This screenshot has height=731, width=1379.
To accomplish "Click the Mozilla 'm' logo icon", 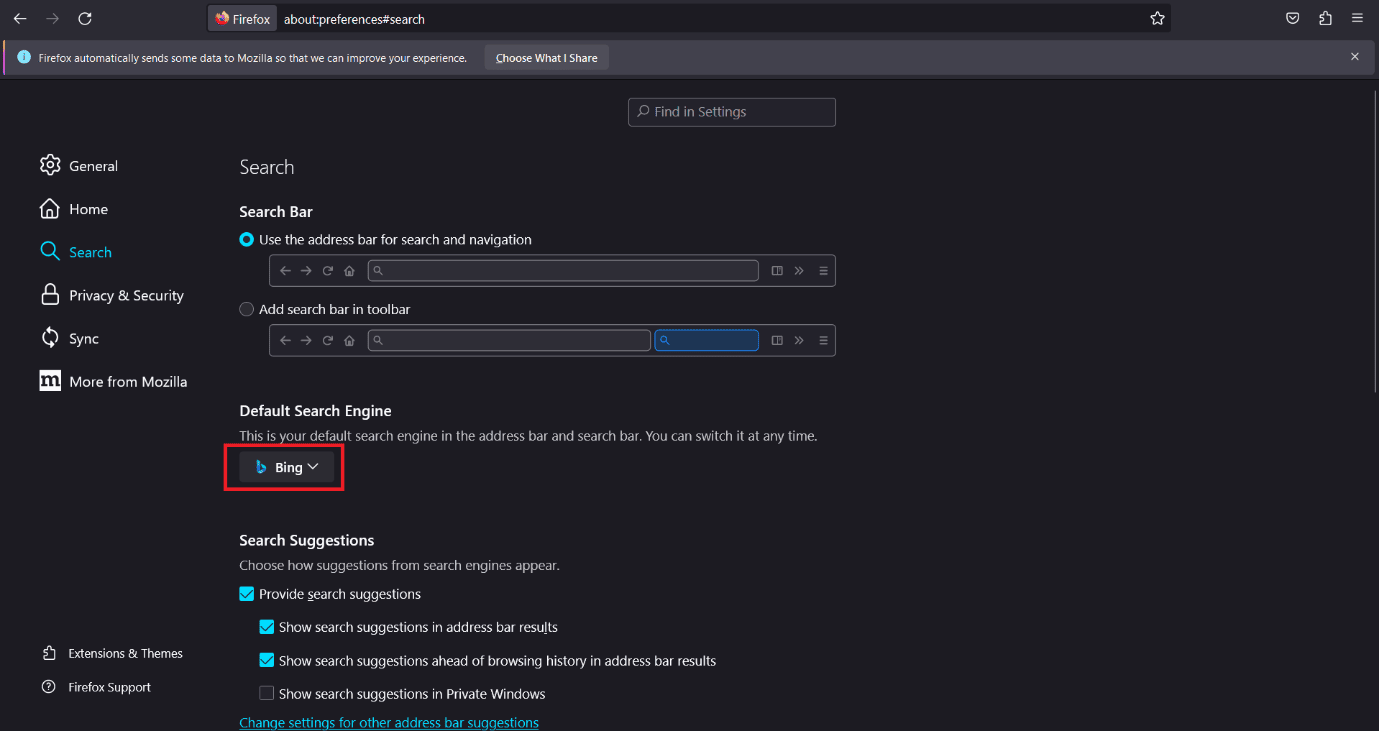I will (50, 380).
